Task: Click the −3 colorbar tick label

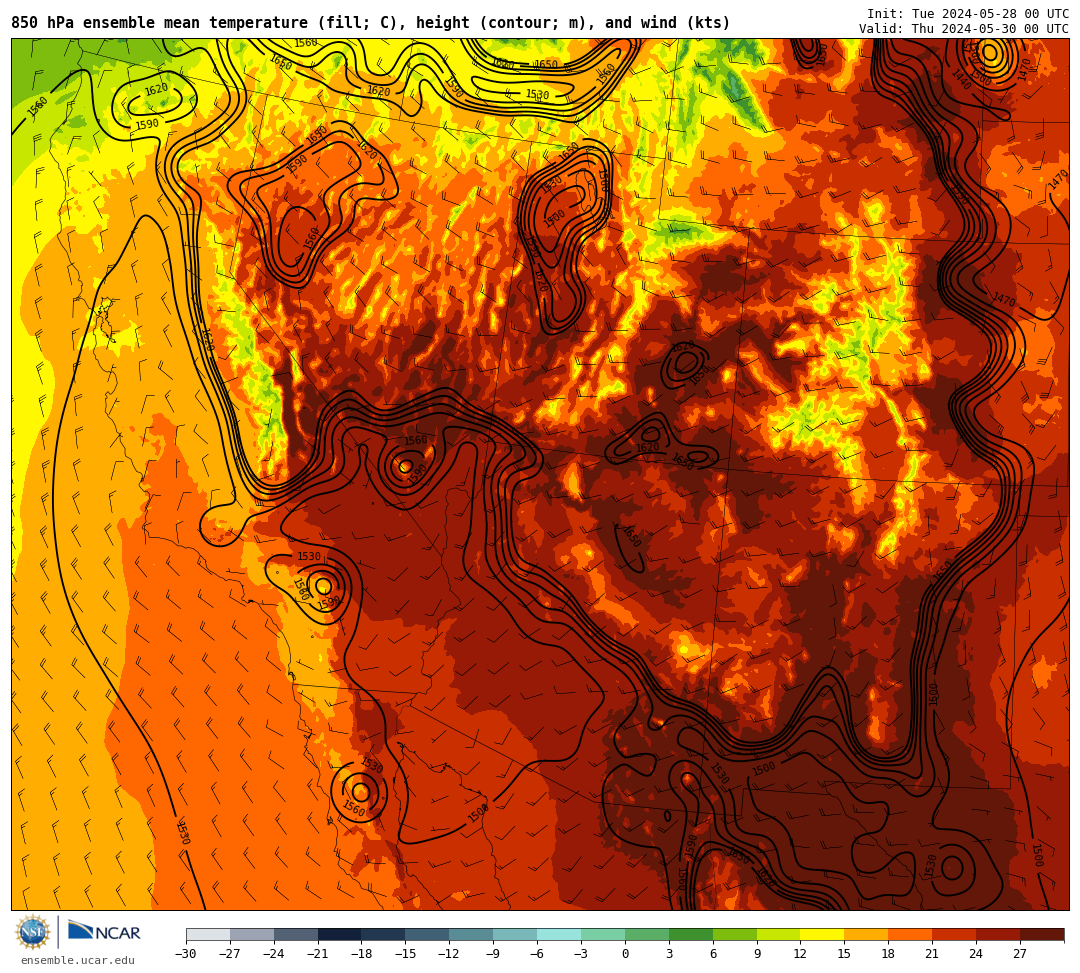Action: pos(581,954)
